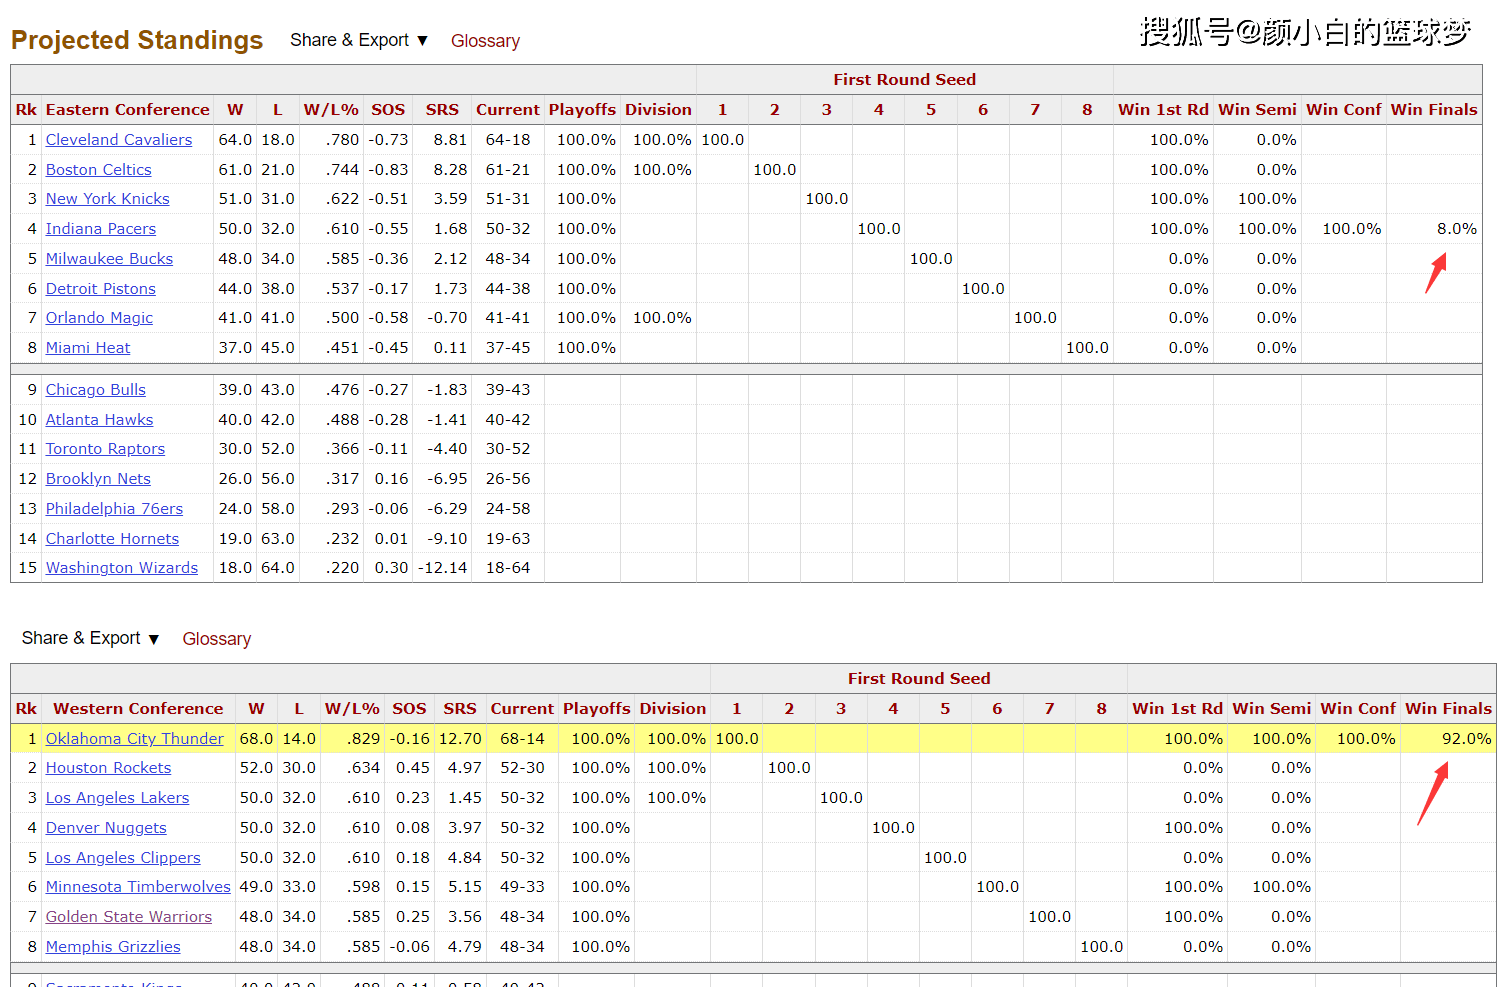Sort Western table by Win Conf header
The width and height of the screenshot is (1508, 987).
1358,709
